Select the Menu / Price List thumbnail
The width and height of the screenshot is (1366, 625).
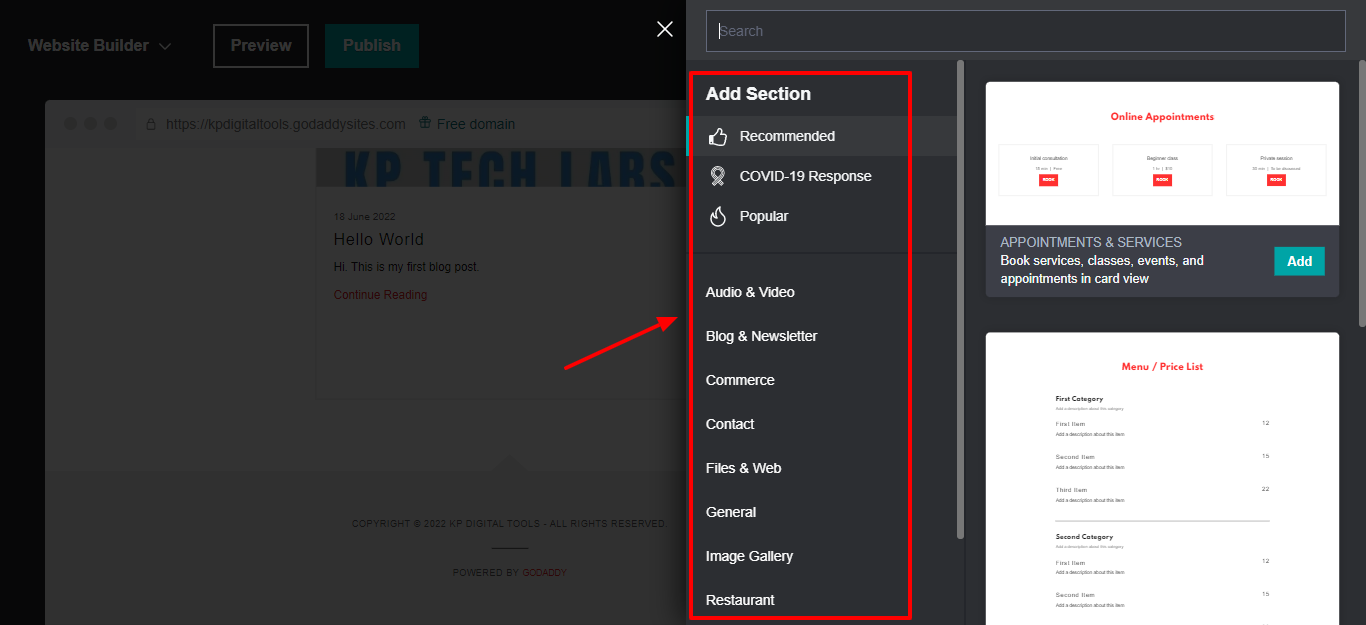[x=1162, y=480]
